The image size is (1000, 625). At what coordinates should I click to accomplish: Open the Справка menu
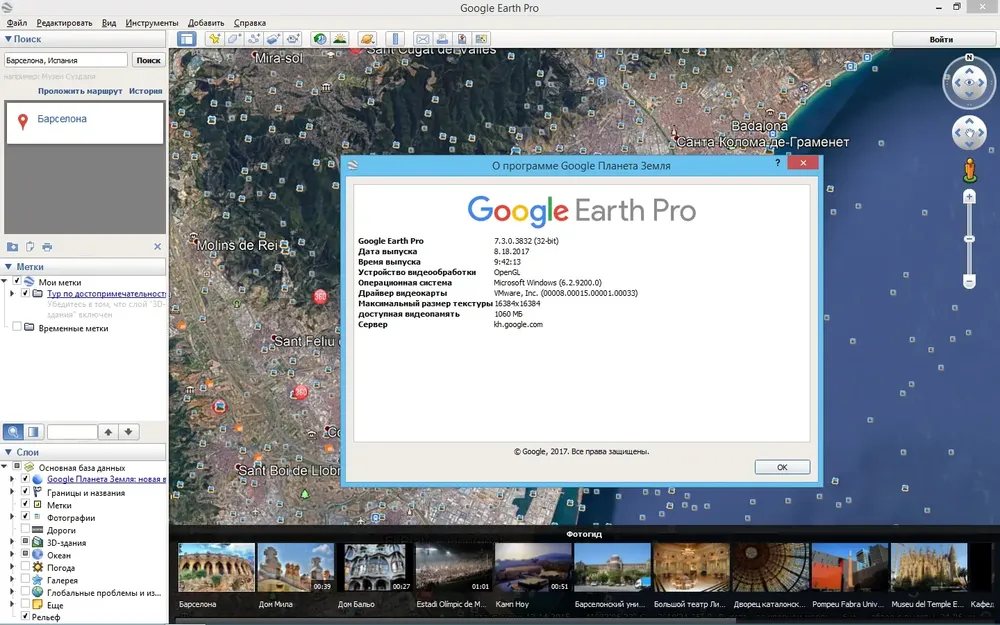(x=249, y=23)
